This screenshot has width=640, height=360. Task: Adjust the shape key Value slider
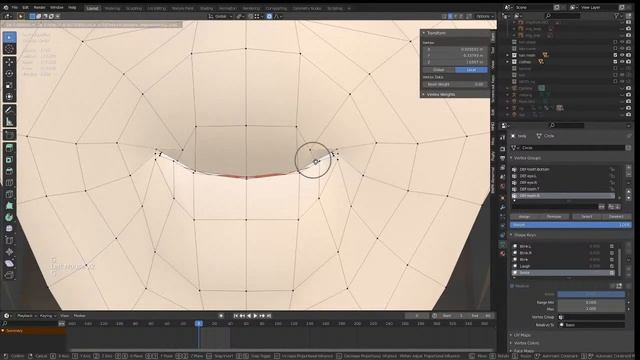[x=591, y=294]
